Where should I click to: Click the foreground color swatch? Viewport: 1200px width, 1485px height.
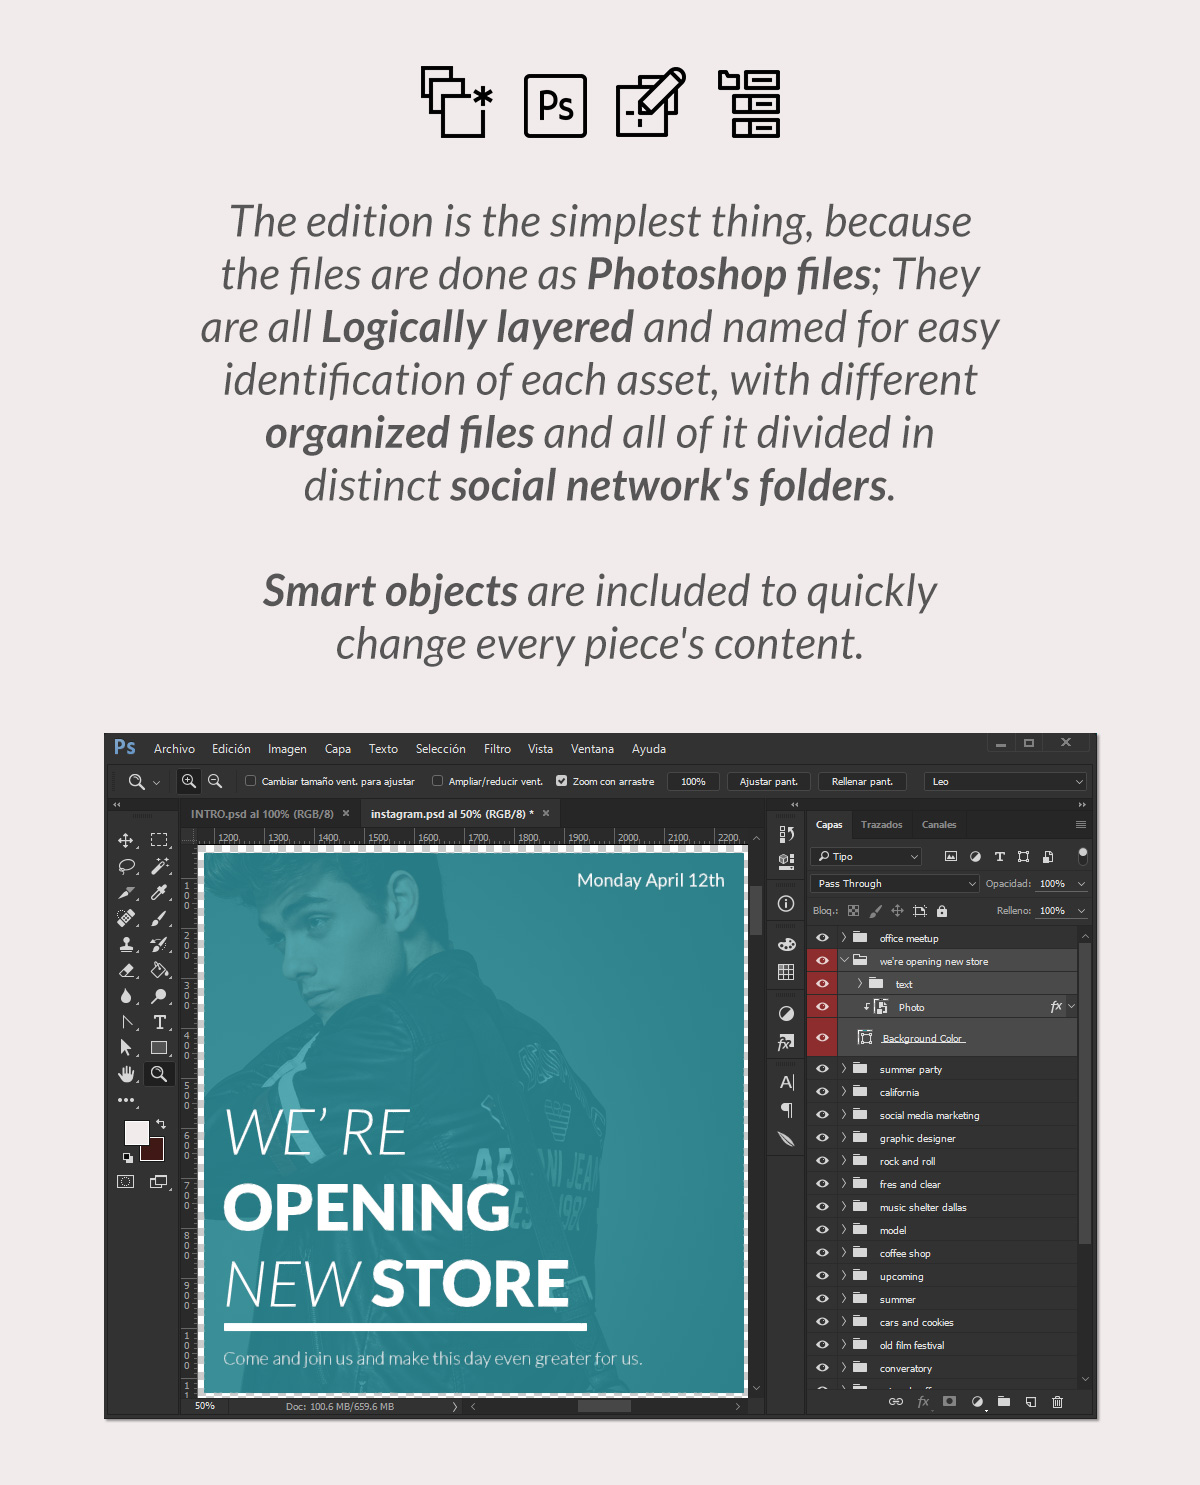pos(136,1132)
